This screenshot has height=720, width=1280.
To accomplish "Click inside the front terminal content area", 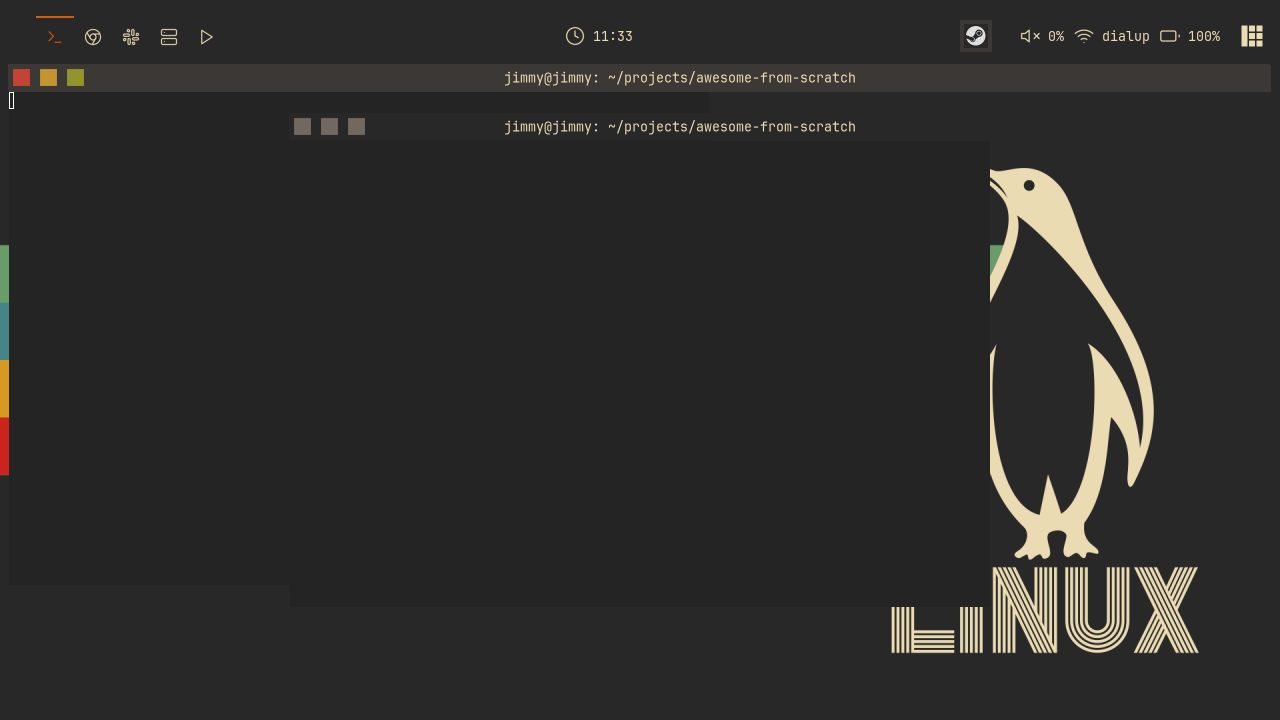I will [x=640, y=373].
